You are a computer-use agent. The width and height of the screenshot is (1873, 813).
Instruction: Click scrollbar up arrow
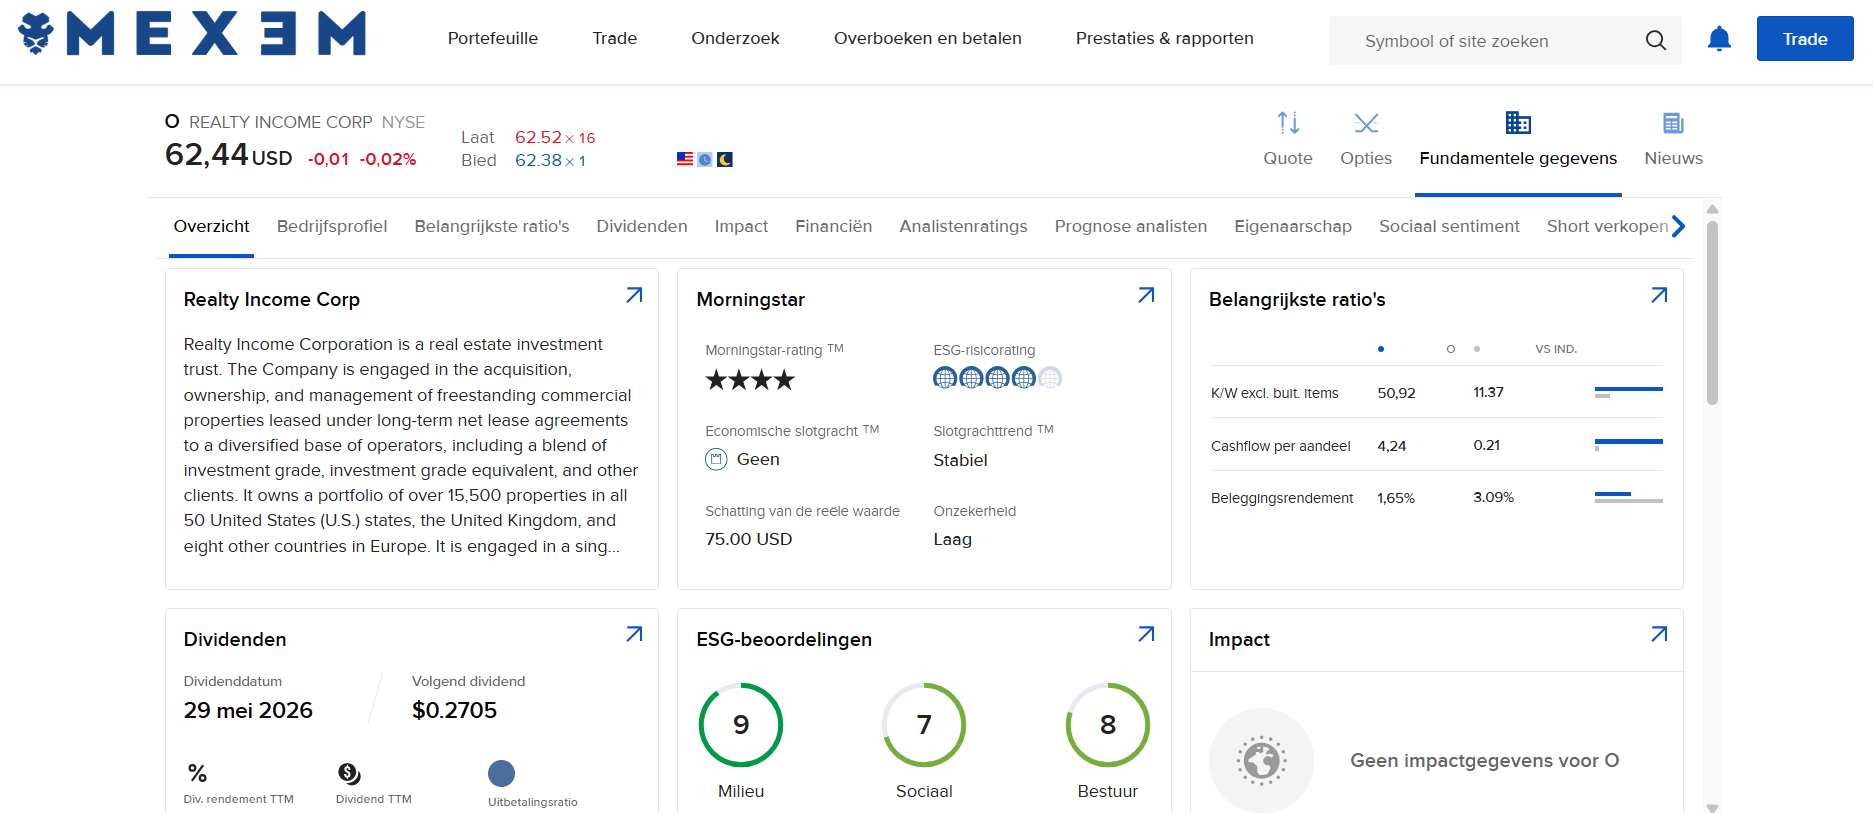[1712, 209]
